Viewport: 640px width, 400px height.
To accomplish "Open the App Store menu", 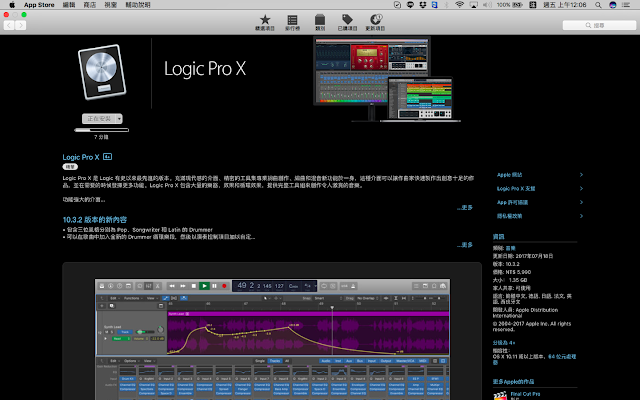I will click(x=39, y=5).
